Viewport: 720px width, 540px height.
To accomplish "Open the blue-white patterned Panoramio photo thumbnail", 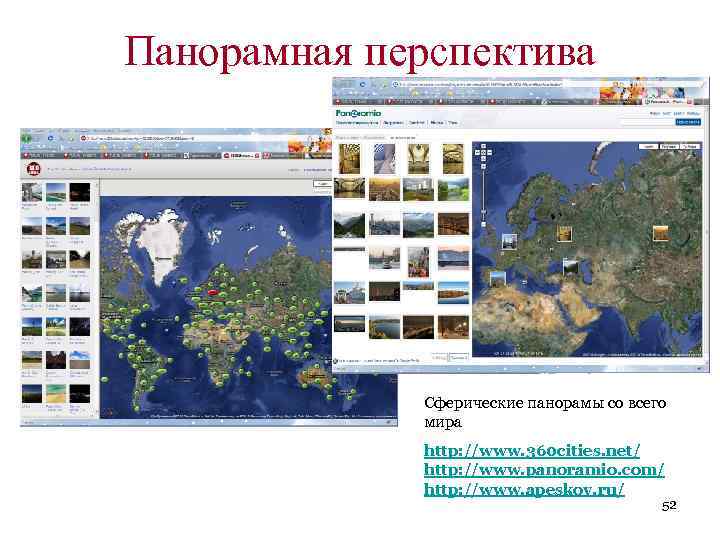I will [384, 159].
